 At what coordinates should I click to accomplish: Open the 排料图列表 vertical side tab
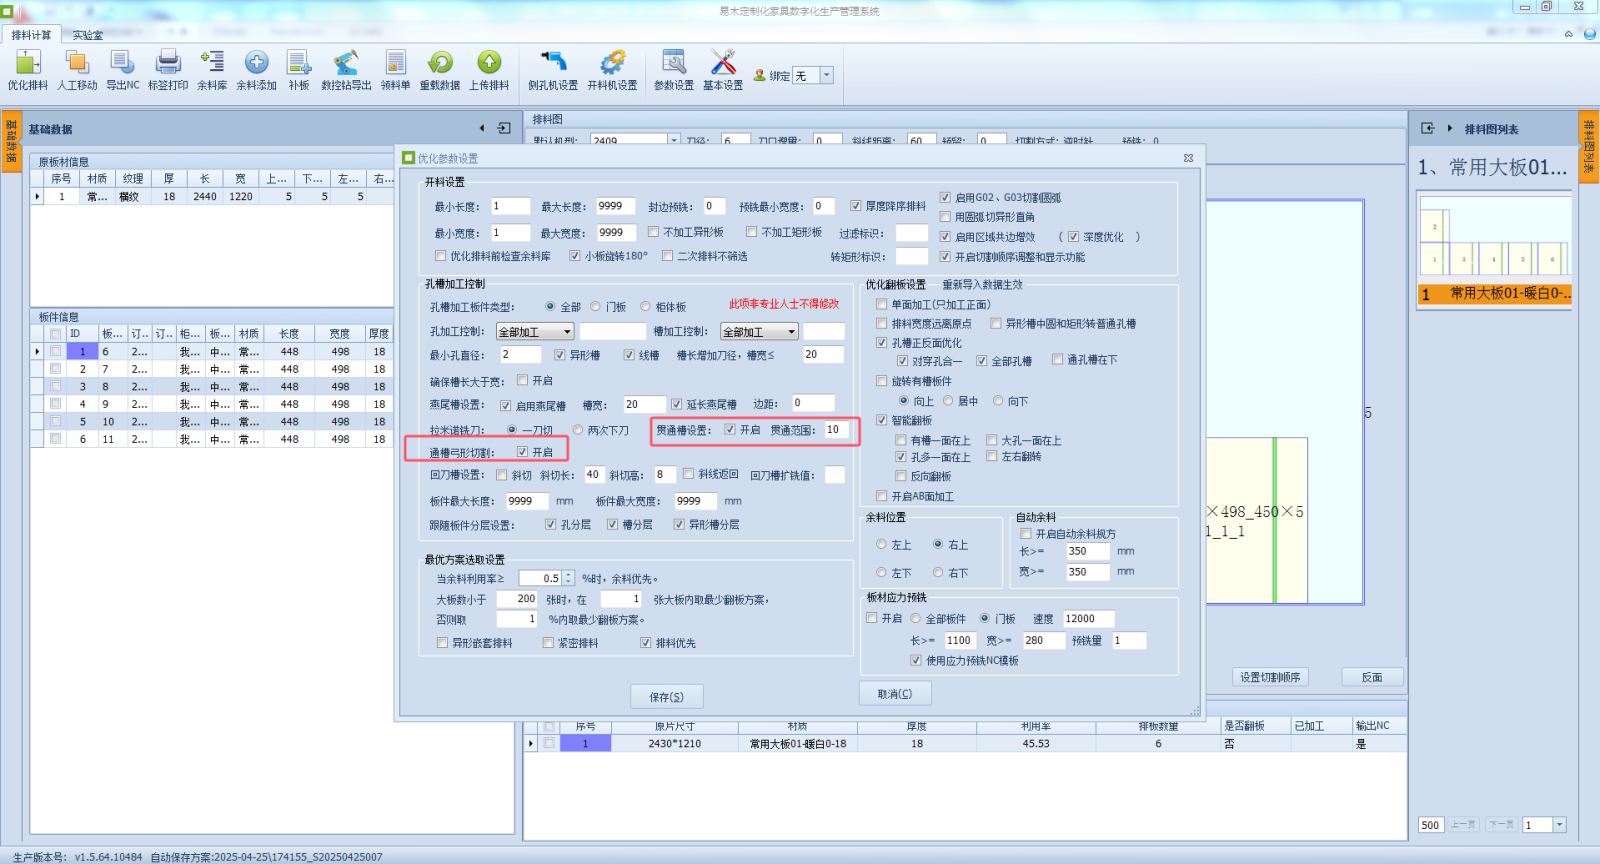click(1588, 146)
